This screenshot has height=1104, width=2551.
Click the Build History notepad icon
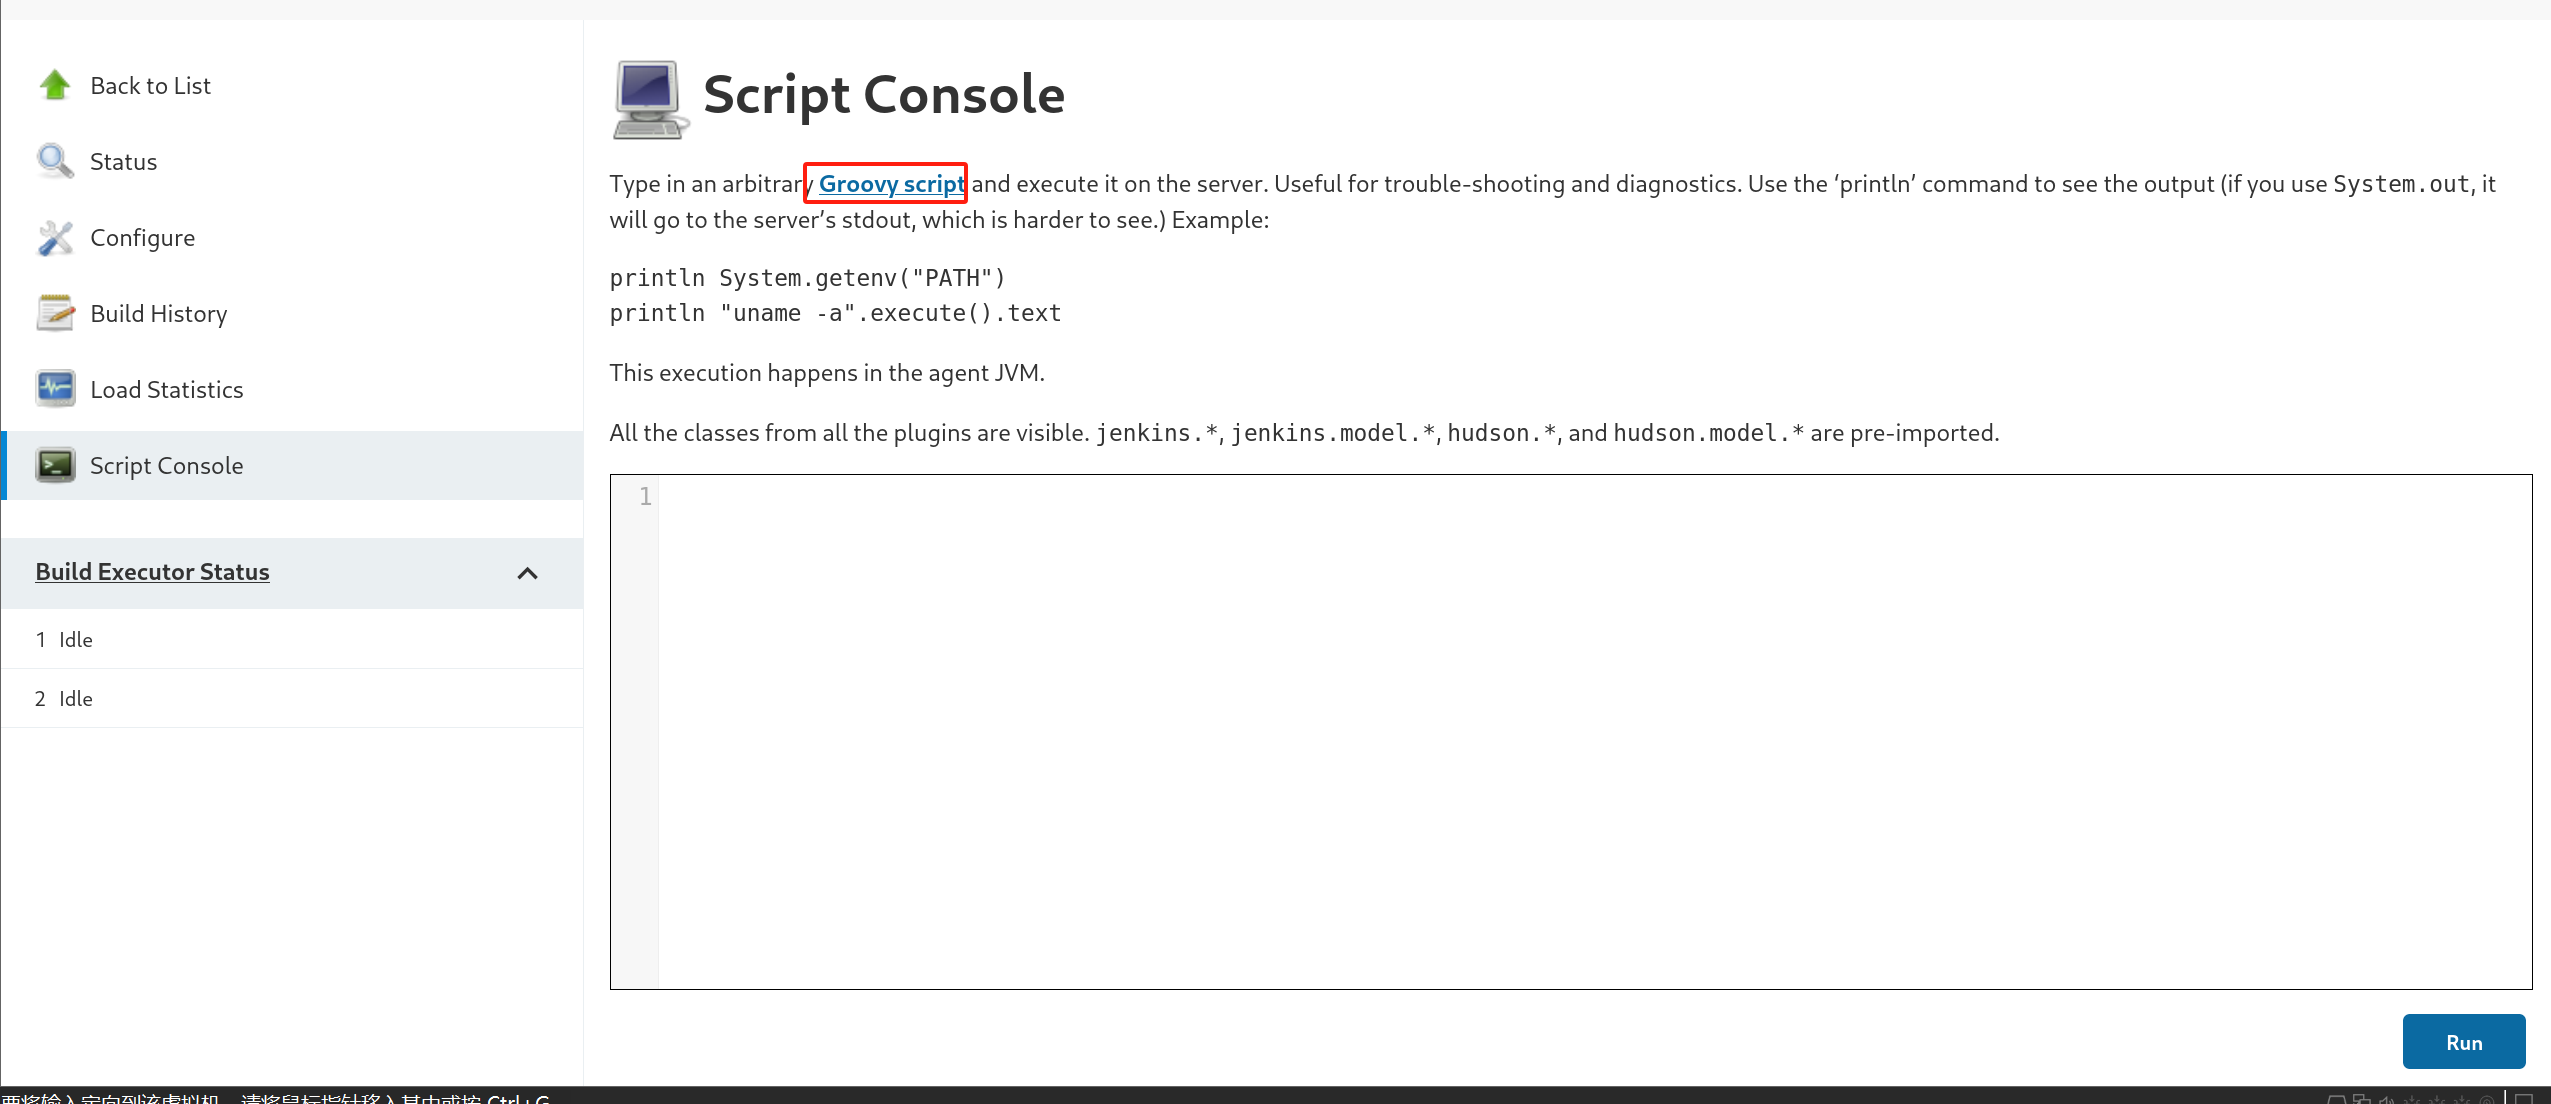(x=55, y=313)
